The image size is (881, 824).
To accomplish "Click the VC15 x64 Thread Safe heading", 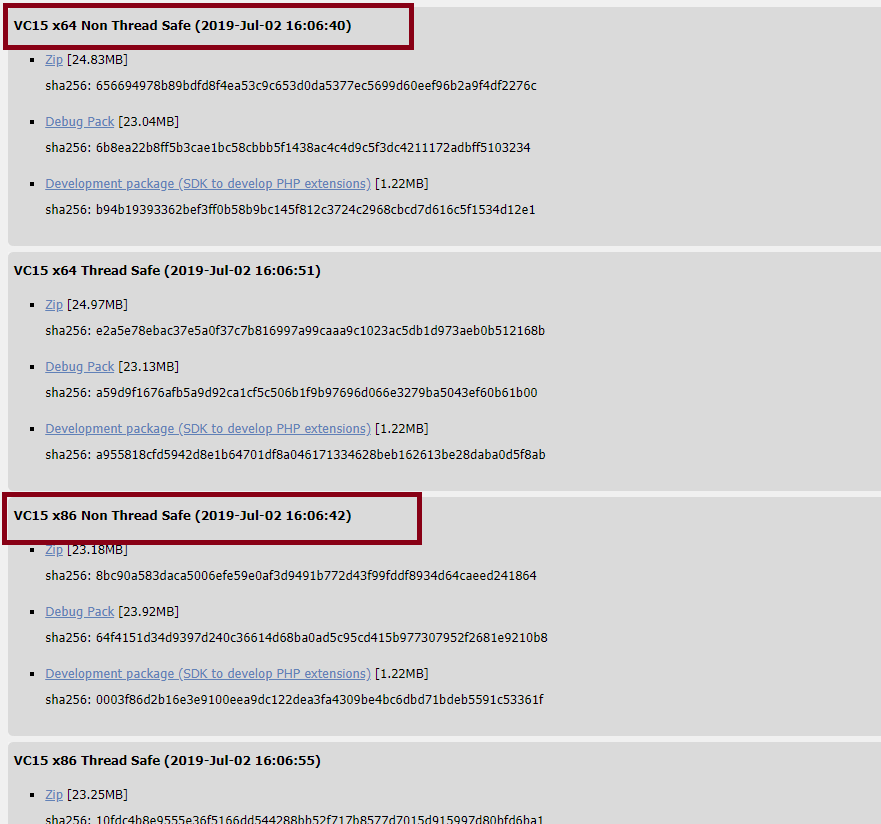I will (167, 271).
